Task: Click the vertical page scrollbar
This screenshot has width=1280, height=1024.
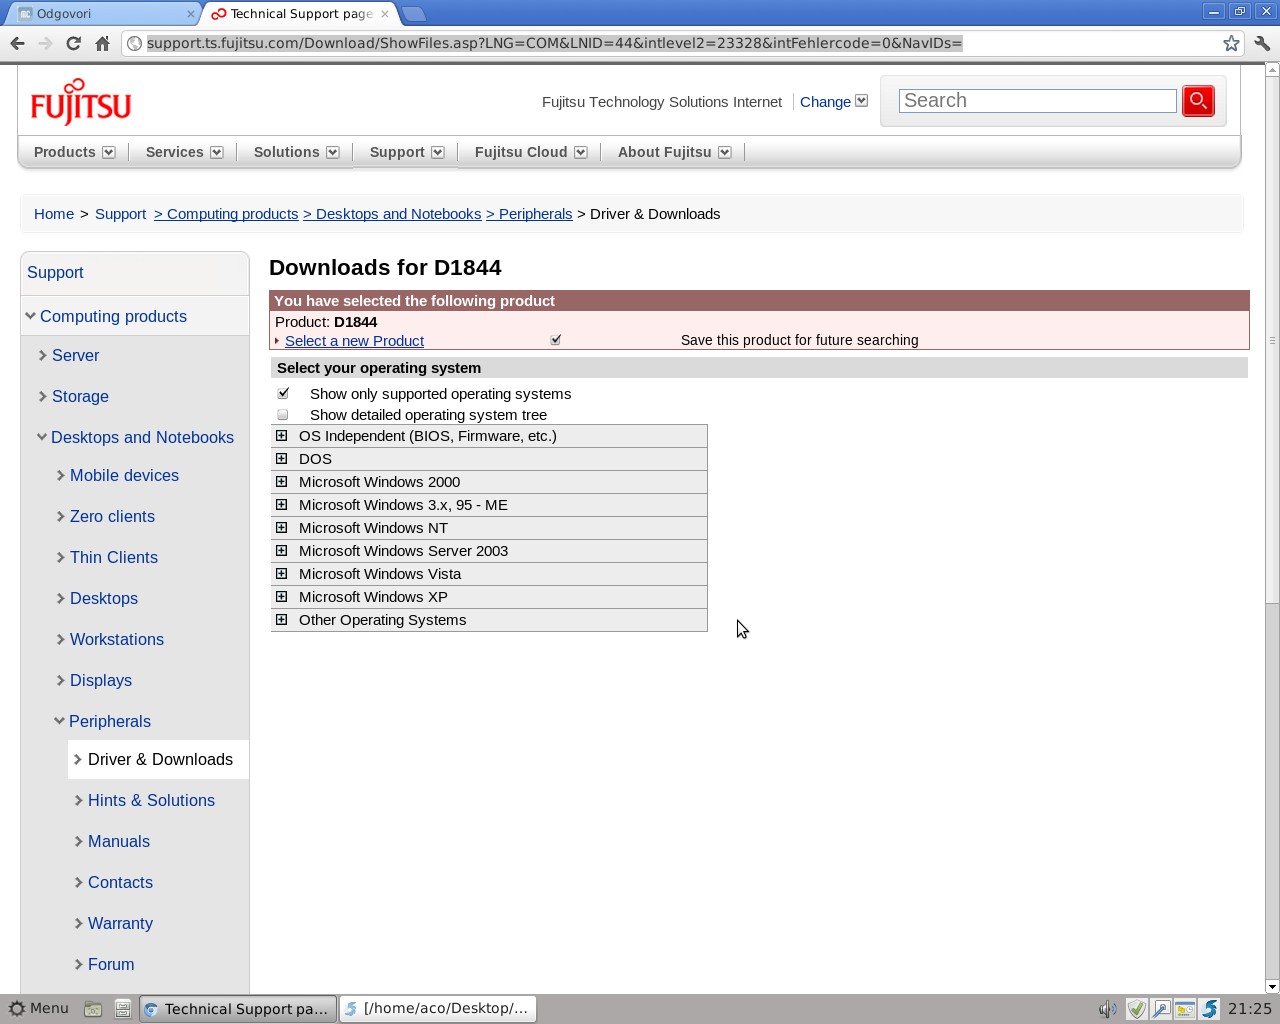Action: (x=1272, y=340)
